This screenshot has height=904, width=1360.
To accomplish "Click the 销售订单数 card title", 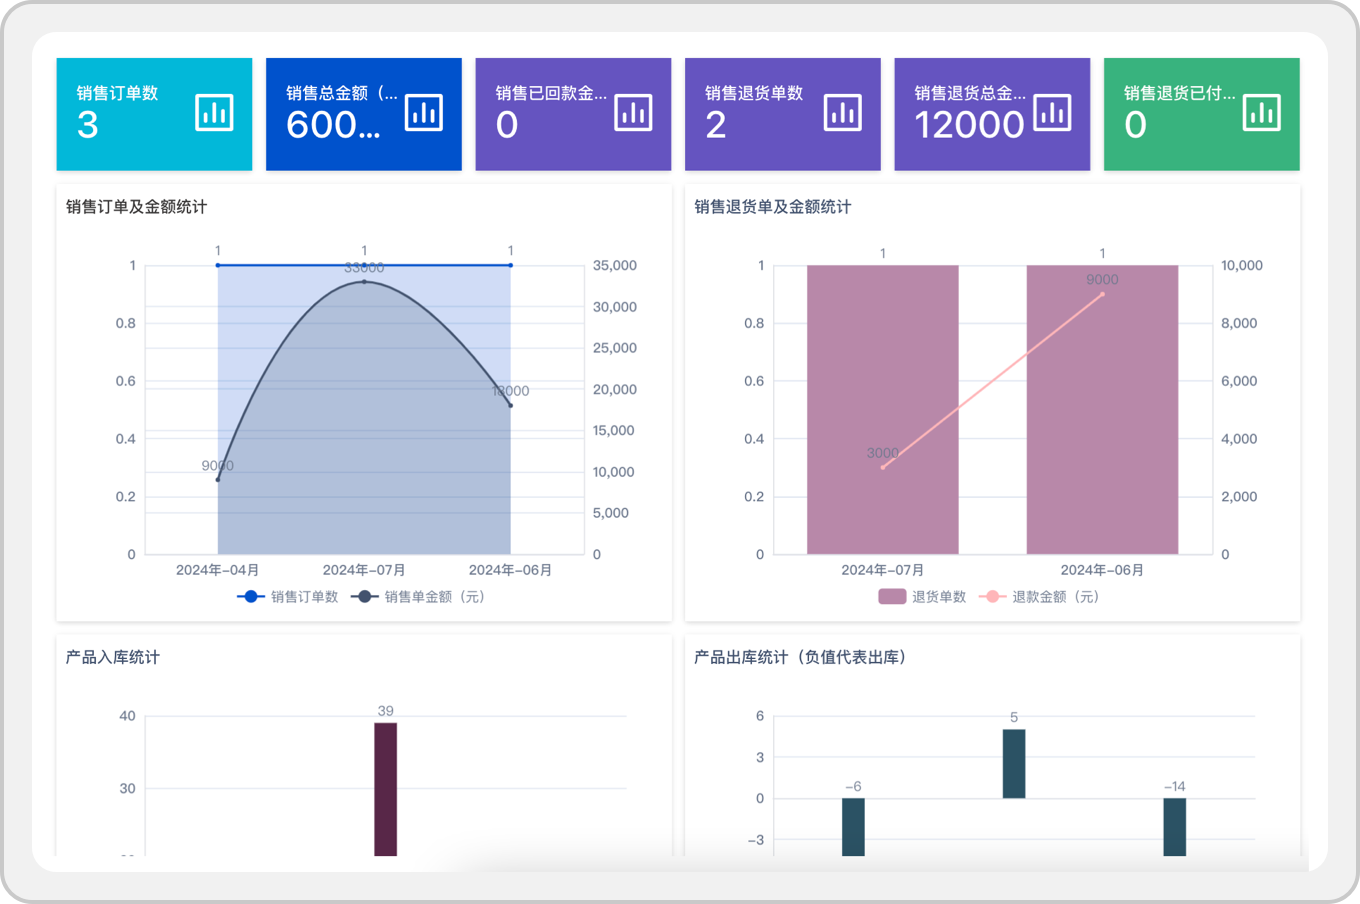I will click(118, 93).
